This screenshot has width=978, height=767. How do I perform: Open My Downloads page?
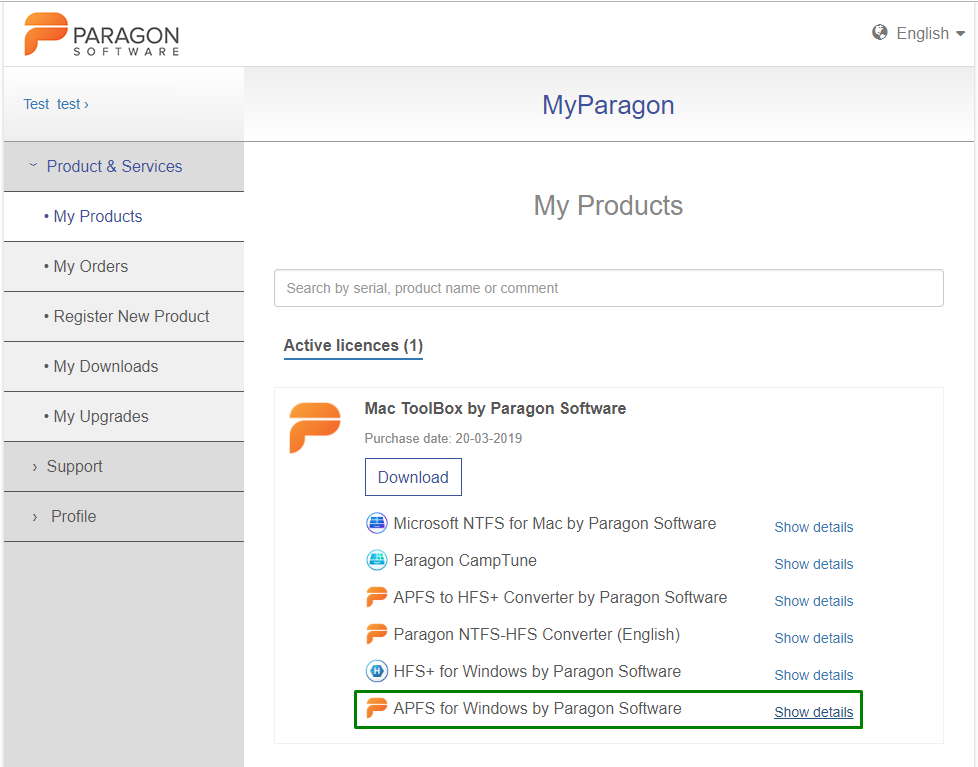pyautogui.click(x=123, y=367)
